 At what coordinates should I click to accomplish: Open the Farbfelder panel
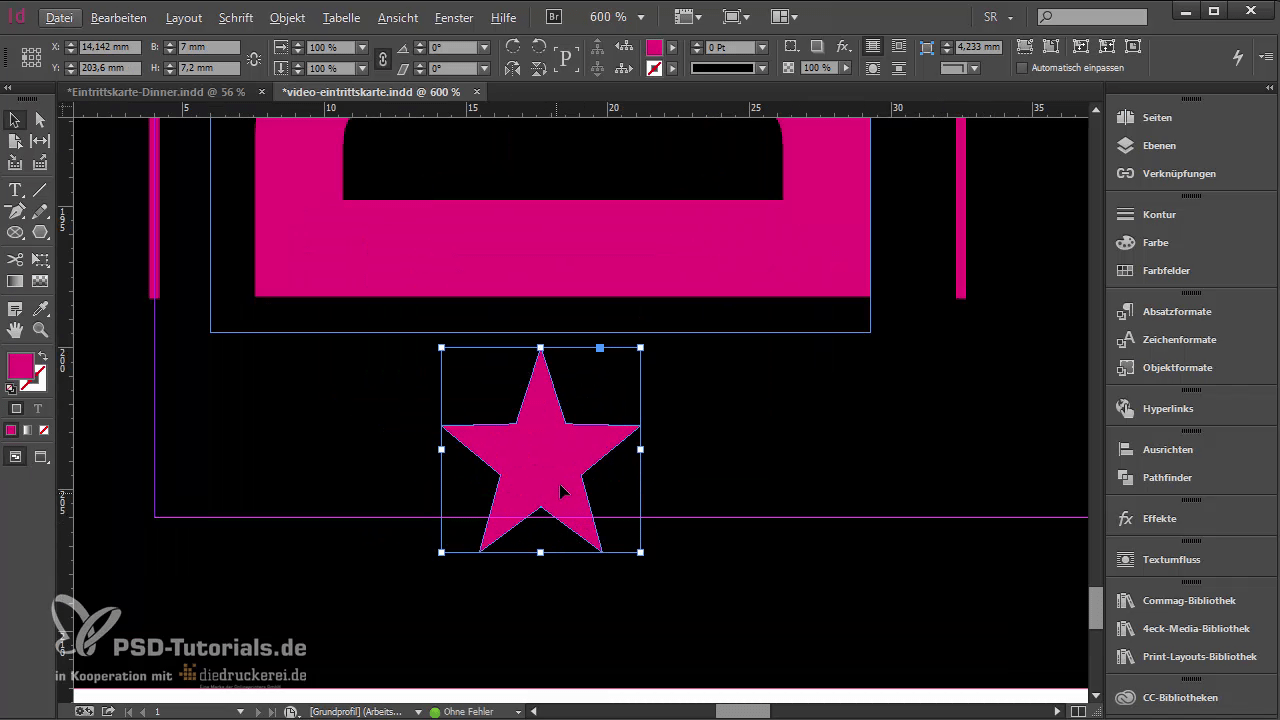pos(1166,270)
